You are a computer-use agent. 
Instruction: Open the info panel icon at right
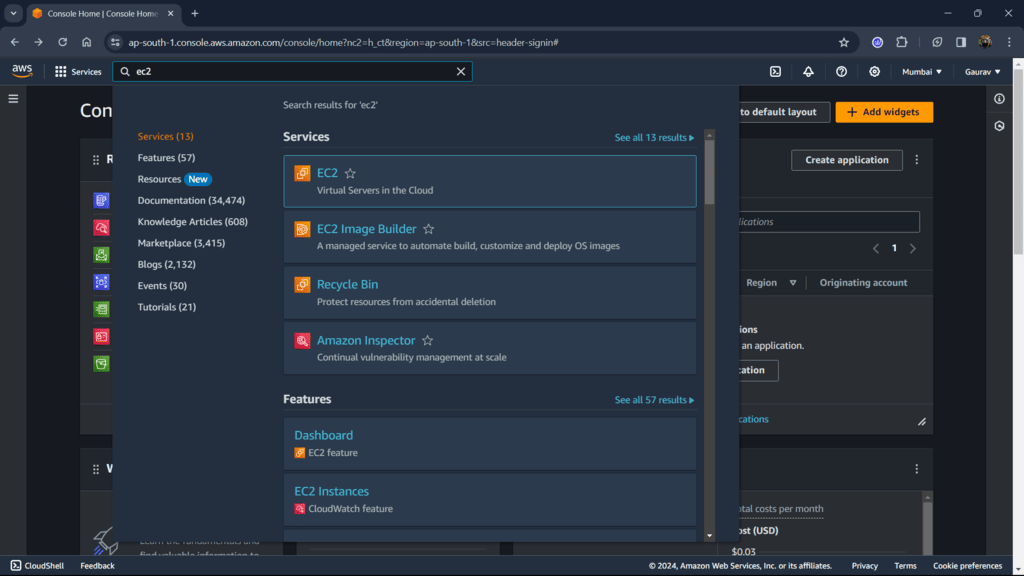[x=999, y=99]
